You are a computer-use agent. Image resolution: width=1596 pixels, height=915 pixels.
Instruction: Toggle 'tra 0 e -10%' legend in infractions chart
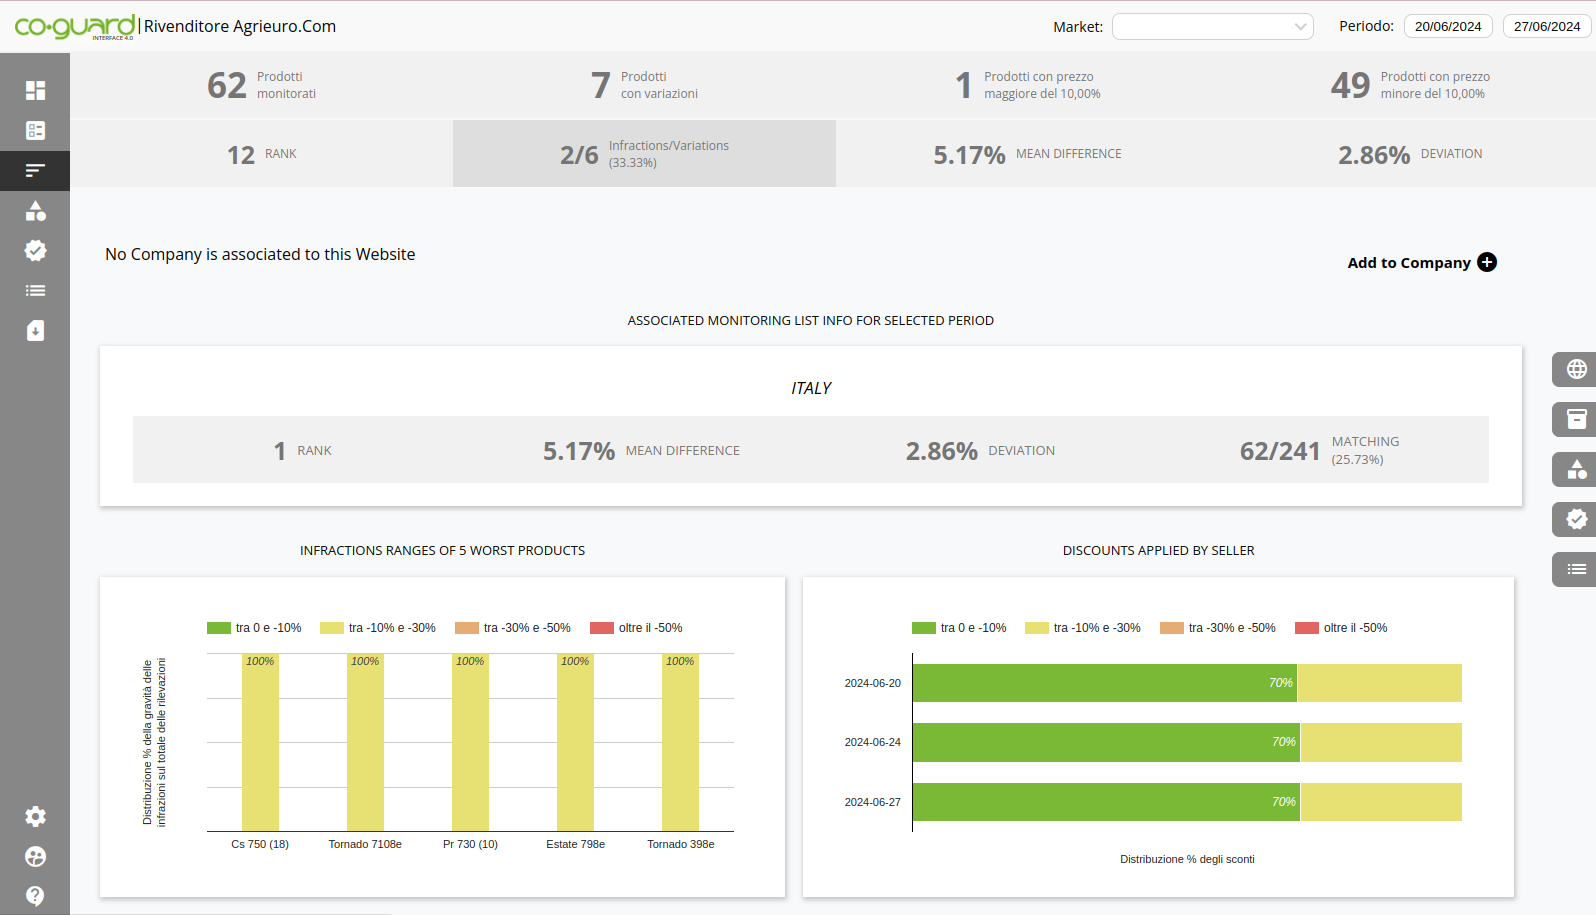pyautogui.click(x=254, y=628)
